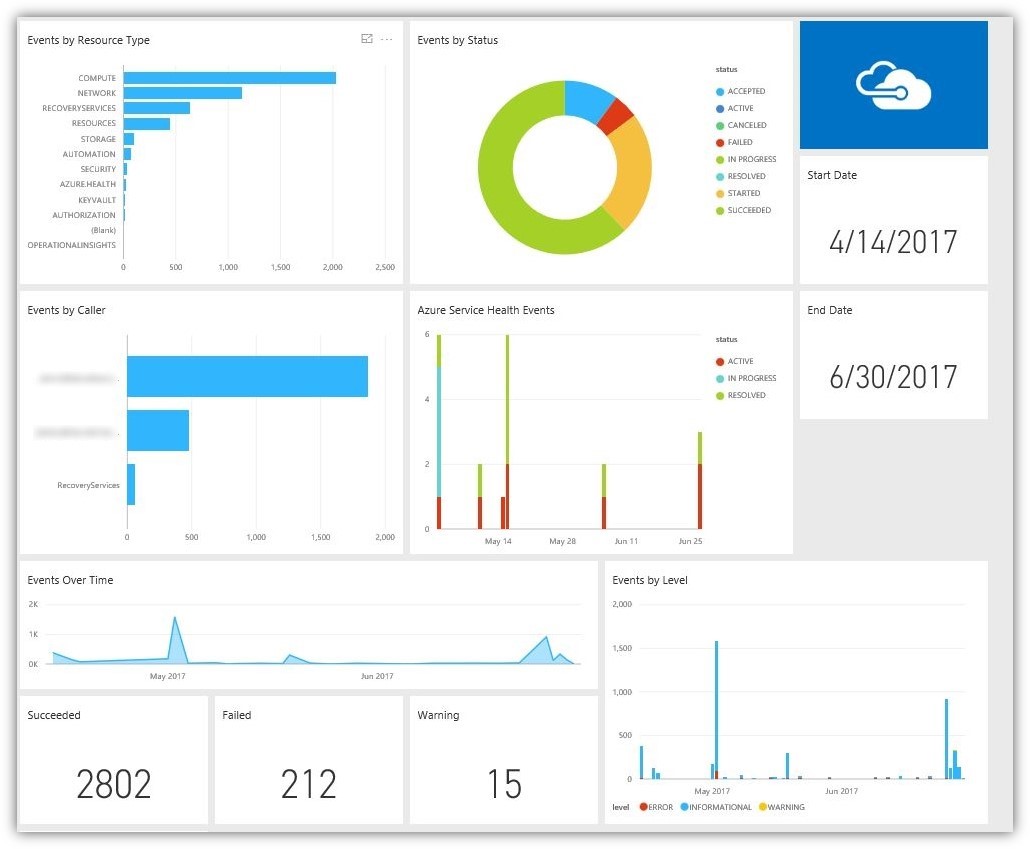This screenshot has width=1030, height=849.
Task: Click the RecoveryServices bar in Events by Caller
Action: (131, 484)
